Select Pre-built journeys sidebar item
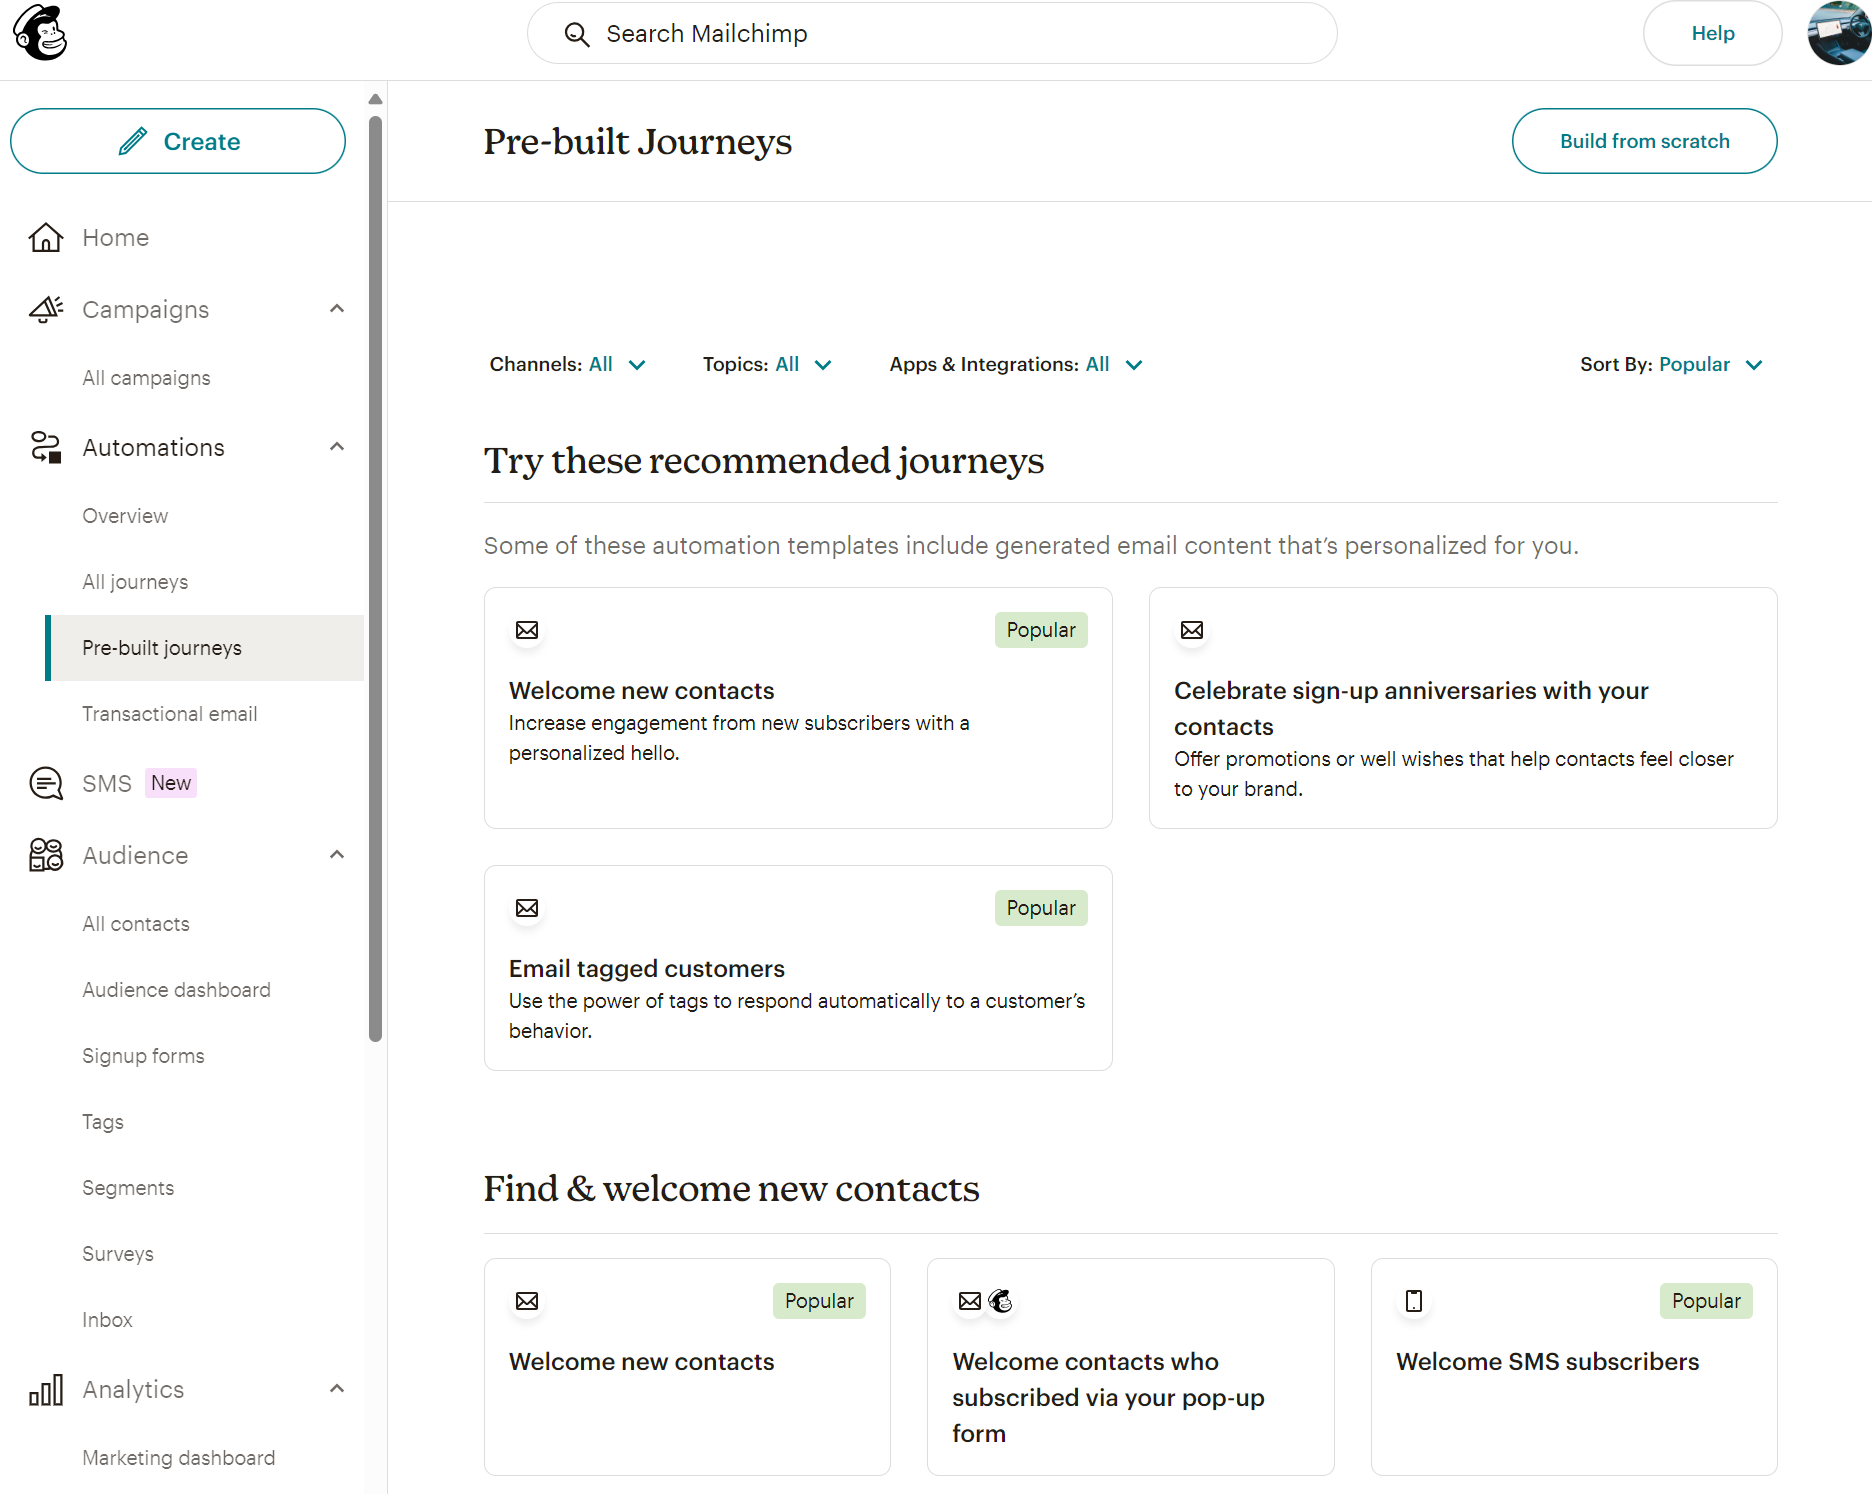Image resolution: width=1872 pixels, height=1494 pixels. click(x=205, y=648)
